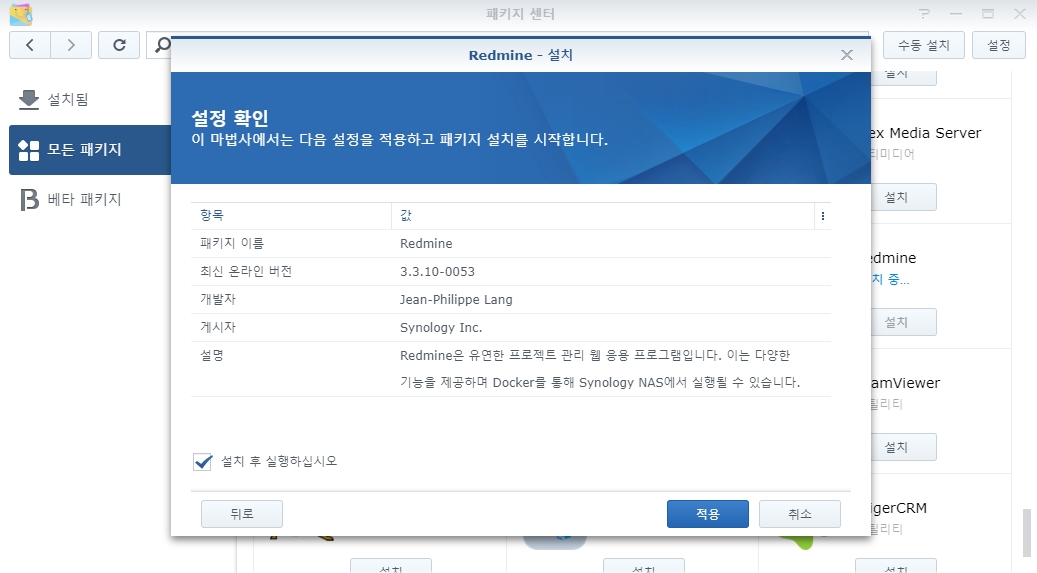Click the 적용 button
This screenshot has height=573, width=1037.
tap(708, 514)
